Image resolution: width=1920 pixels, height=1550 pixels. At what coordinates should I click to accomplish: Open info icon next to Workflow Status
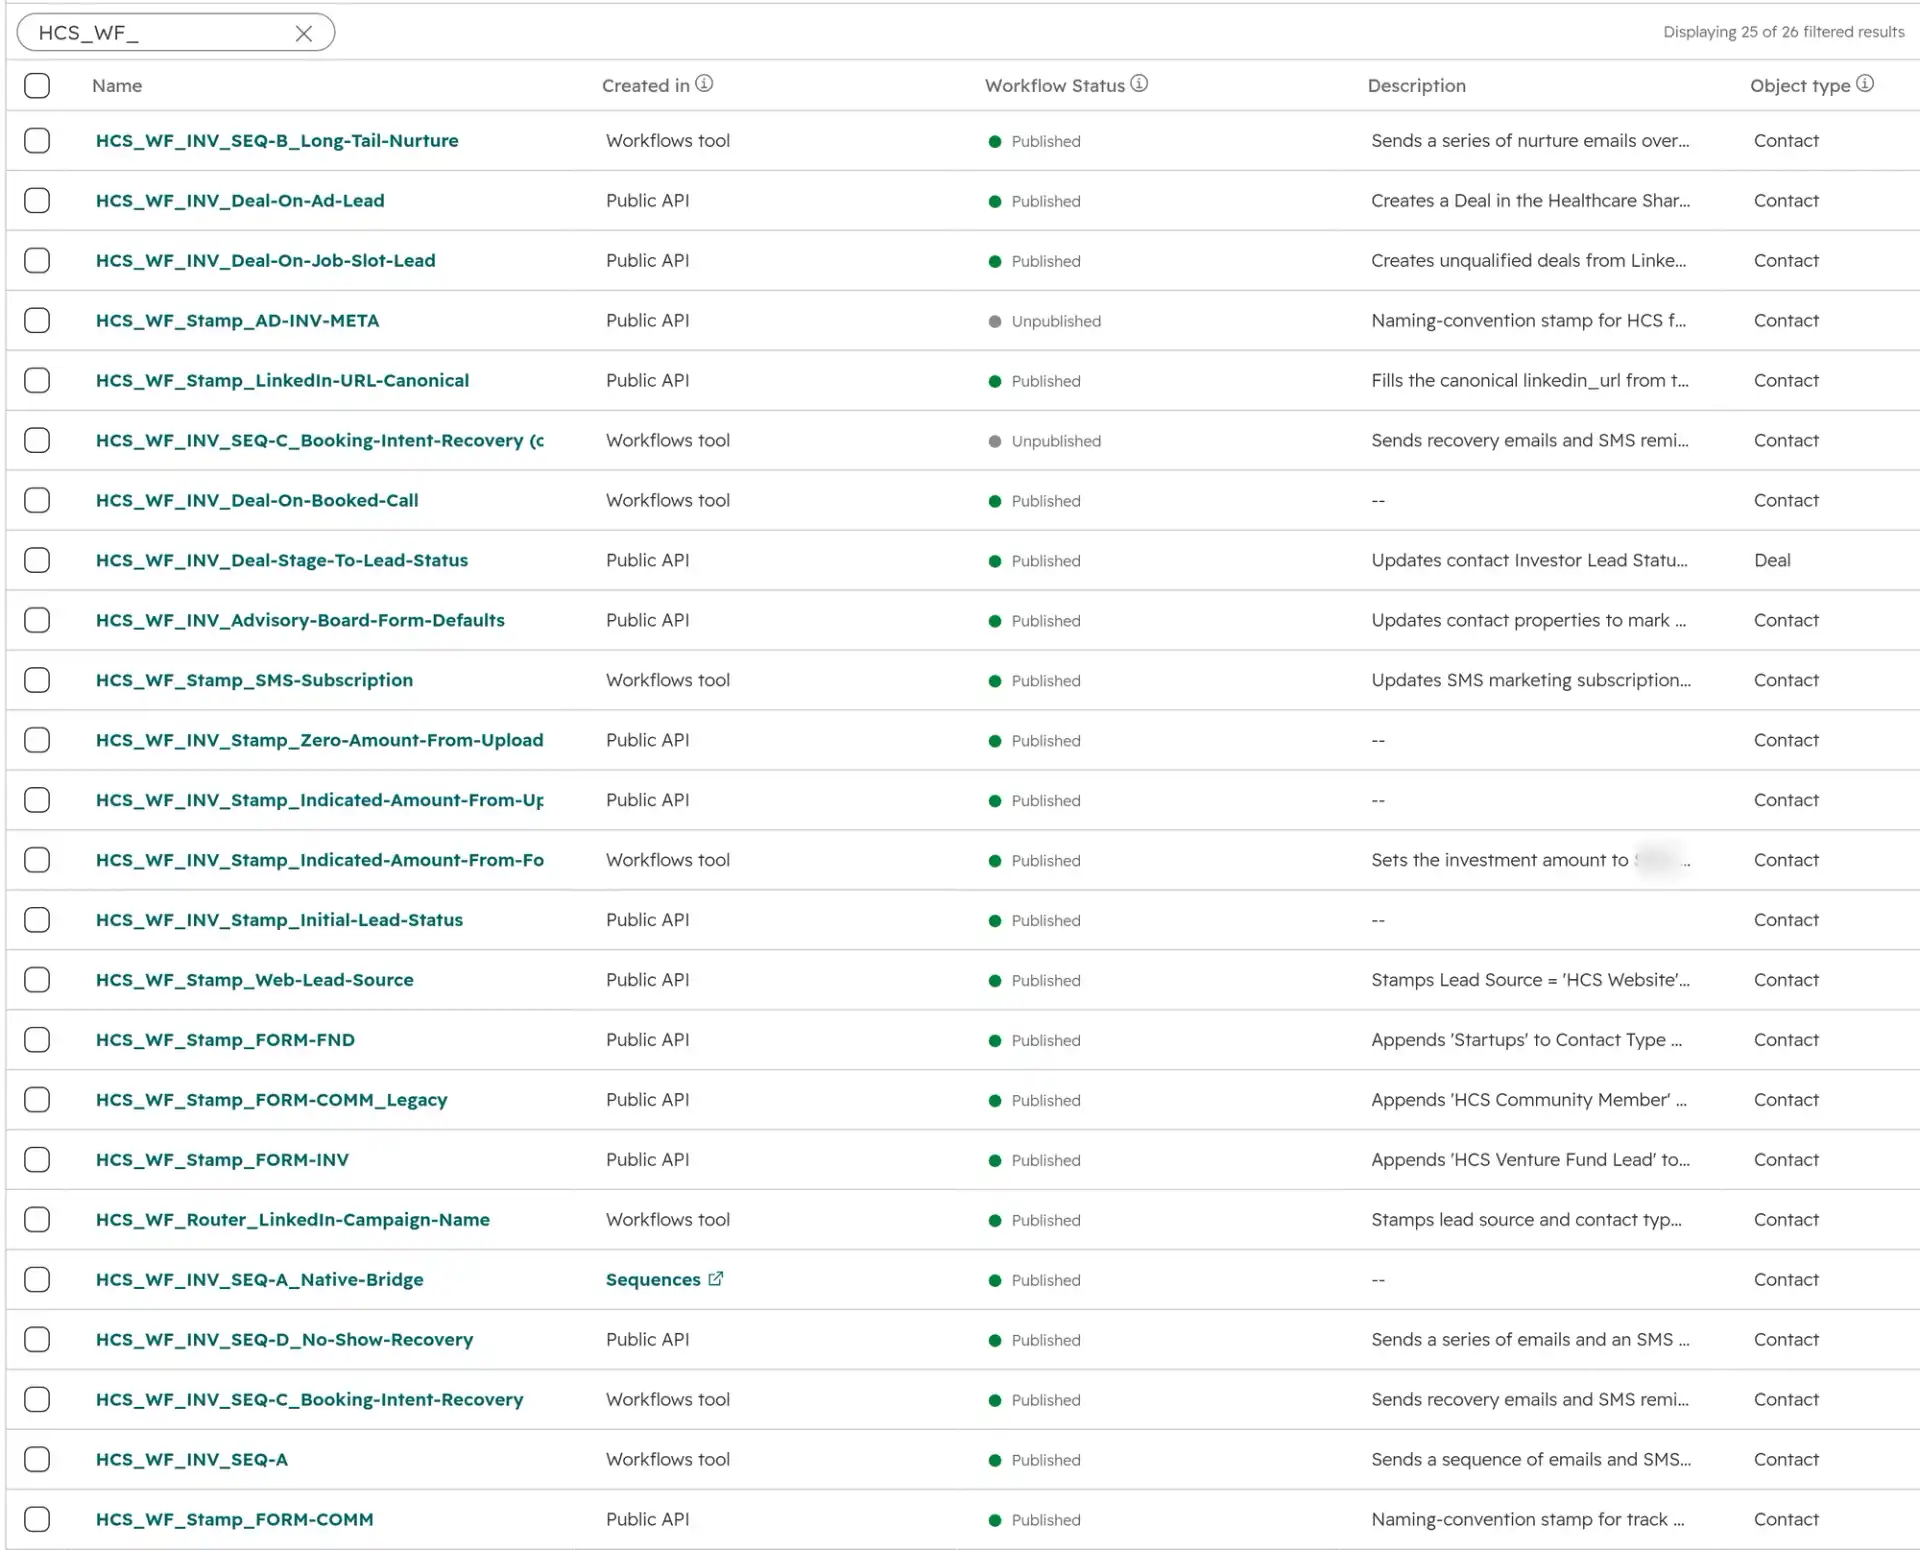pyautogui.click(x=1139, y=84)
